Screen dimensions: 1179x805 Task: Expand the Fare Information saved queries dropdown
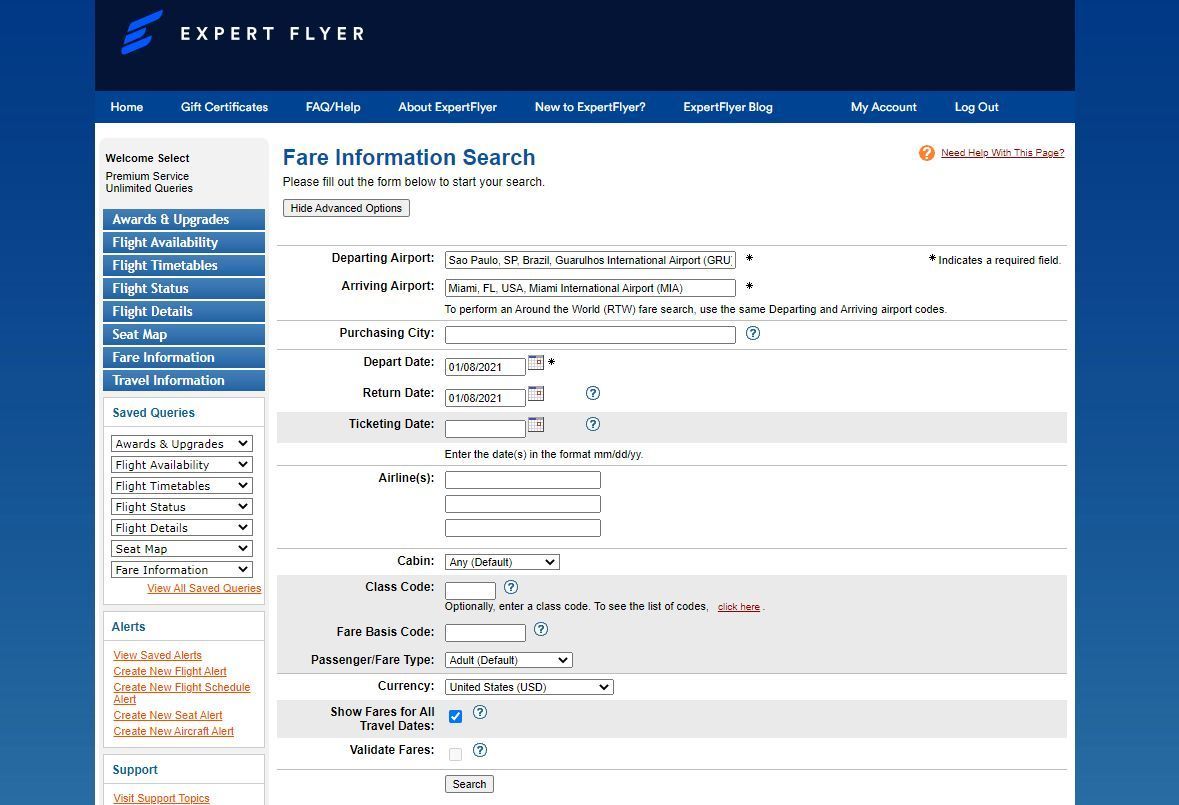(x=182, y=570)
